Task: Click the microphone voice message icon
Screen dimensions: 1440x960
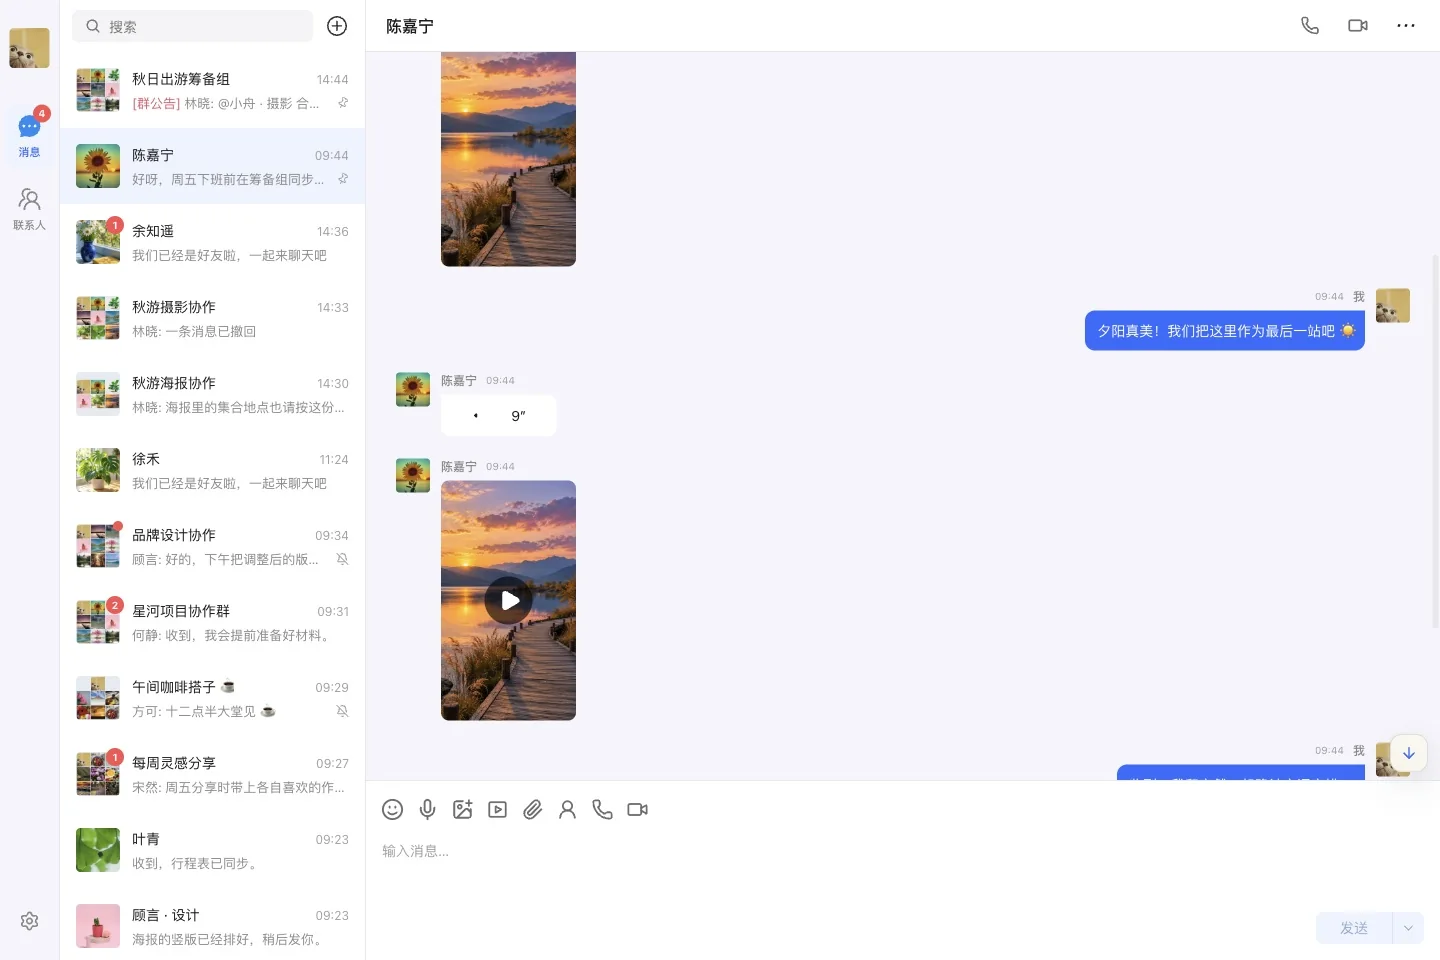Action: tap(427, 809)
